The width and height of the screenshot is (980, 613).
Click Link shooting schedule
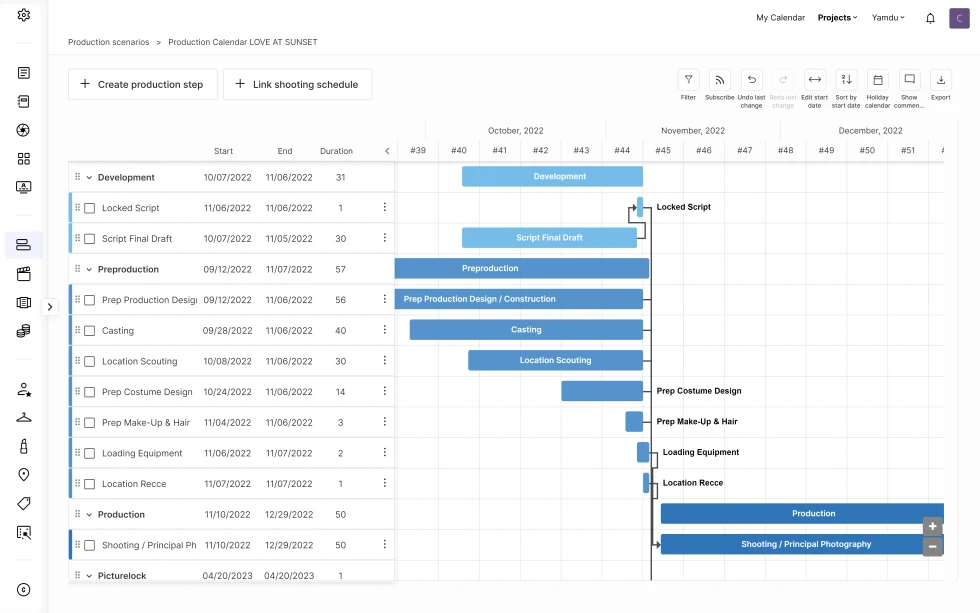(298, 84)
